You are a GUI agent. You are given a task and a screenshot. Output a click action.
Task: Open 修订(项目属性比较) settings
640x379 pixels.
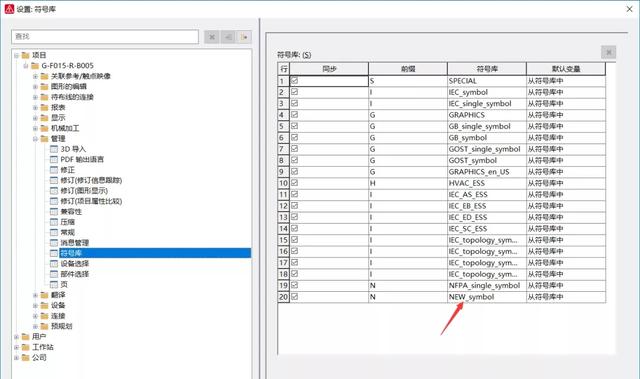click(91, 201)
